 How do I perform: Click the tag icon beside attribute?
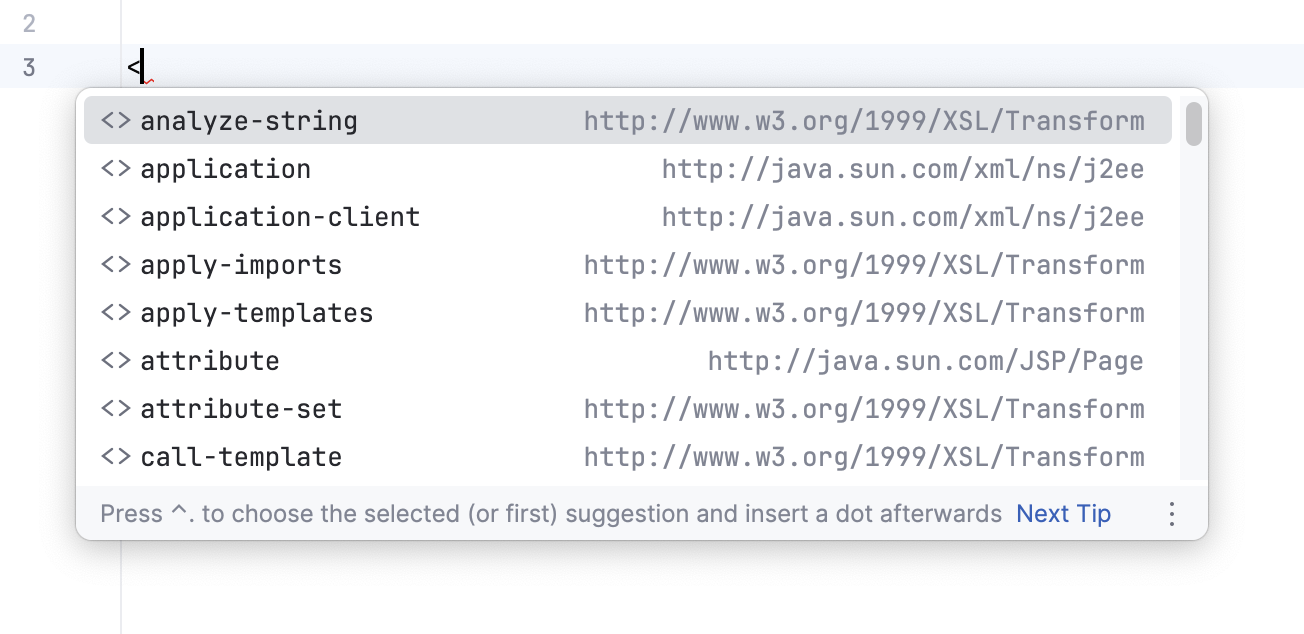pos(116,360)
